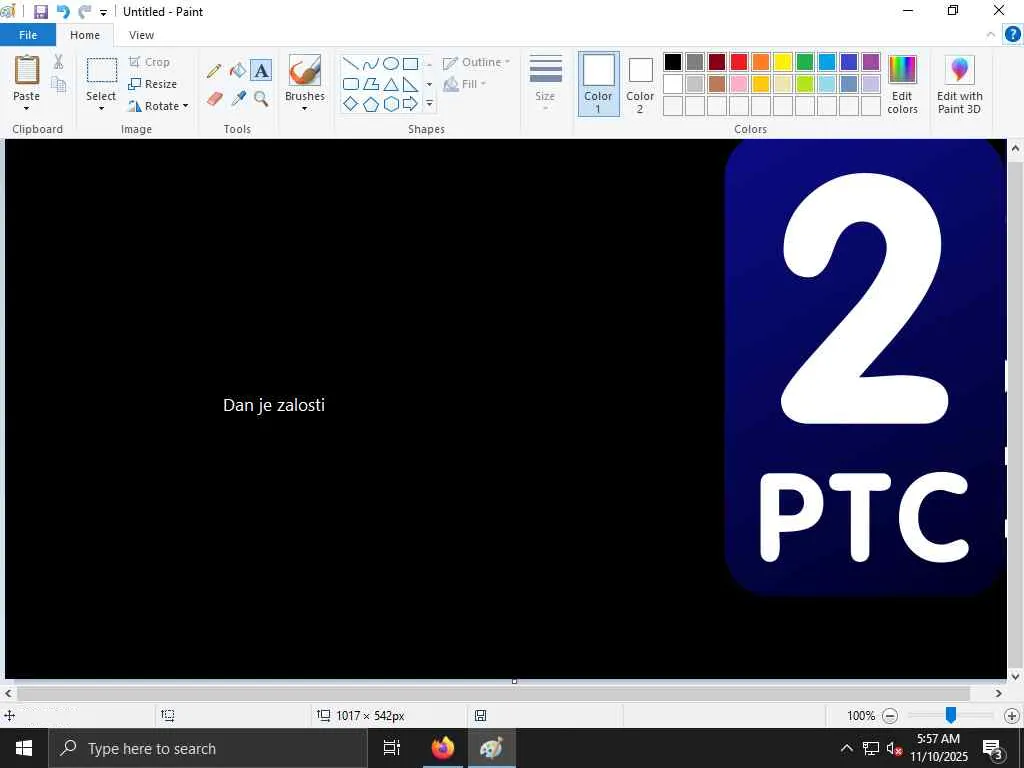Click the Crop button
The image size is (1024, 768).
pyautogui.click(x=150, y=62)
